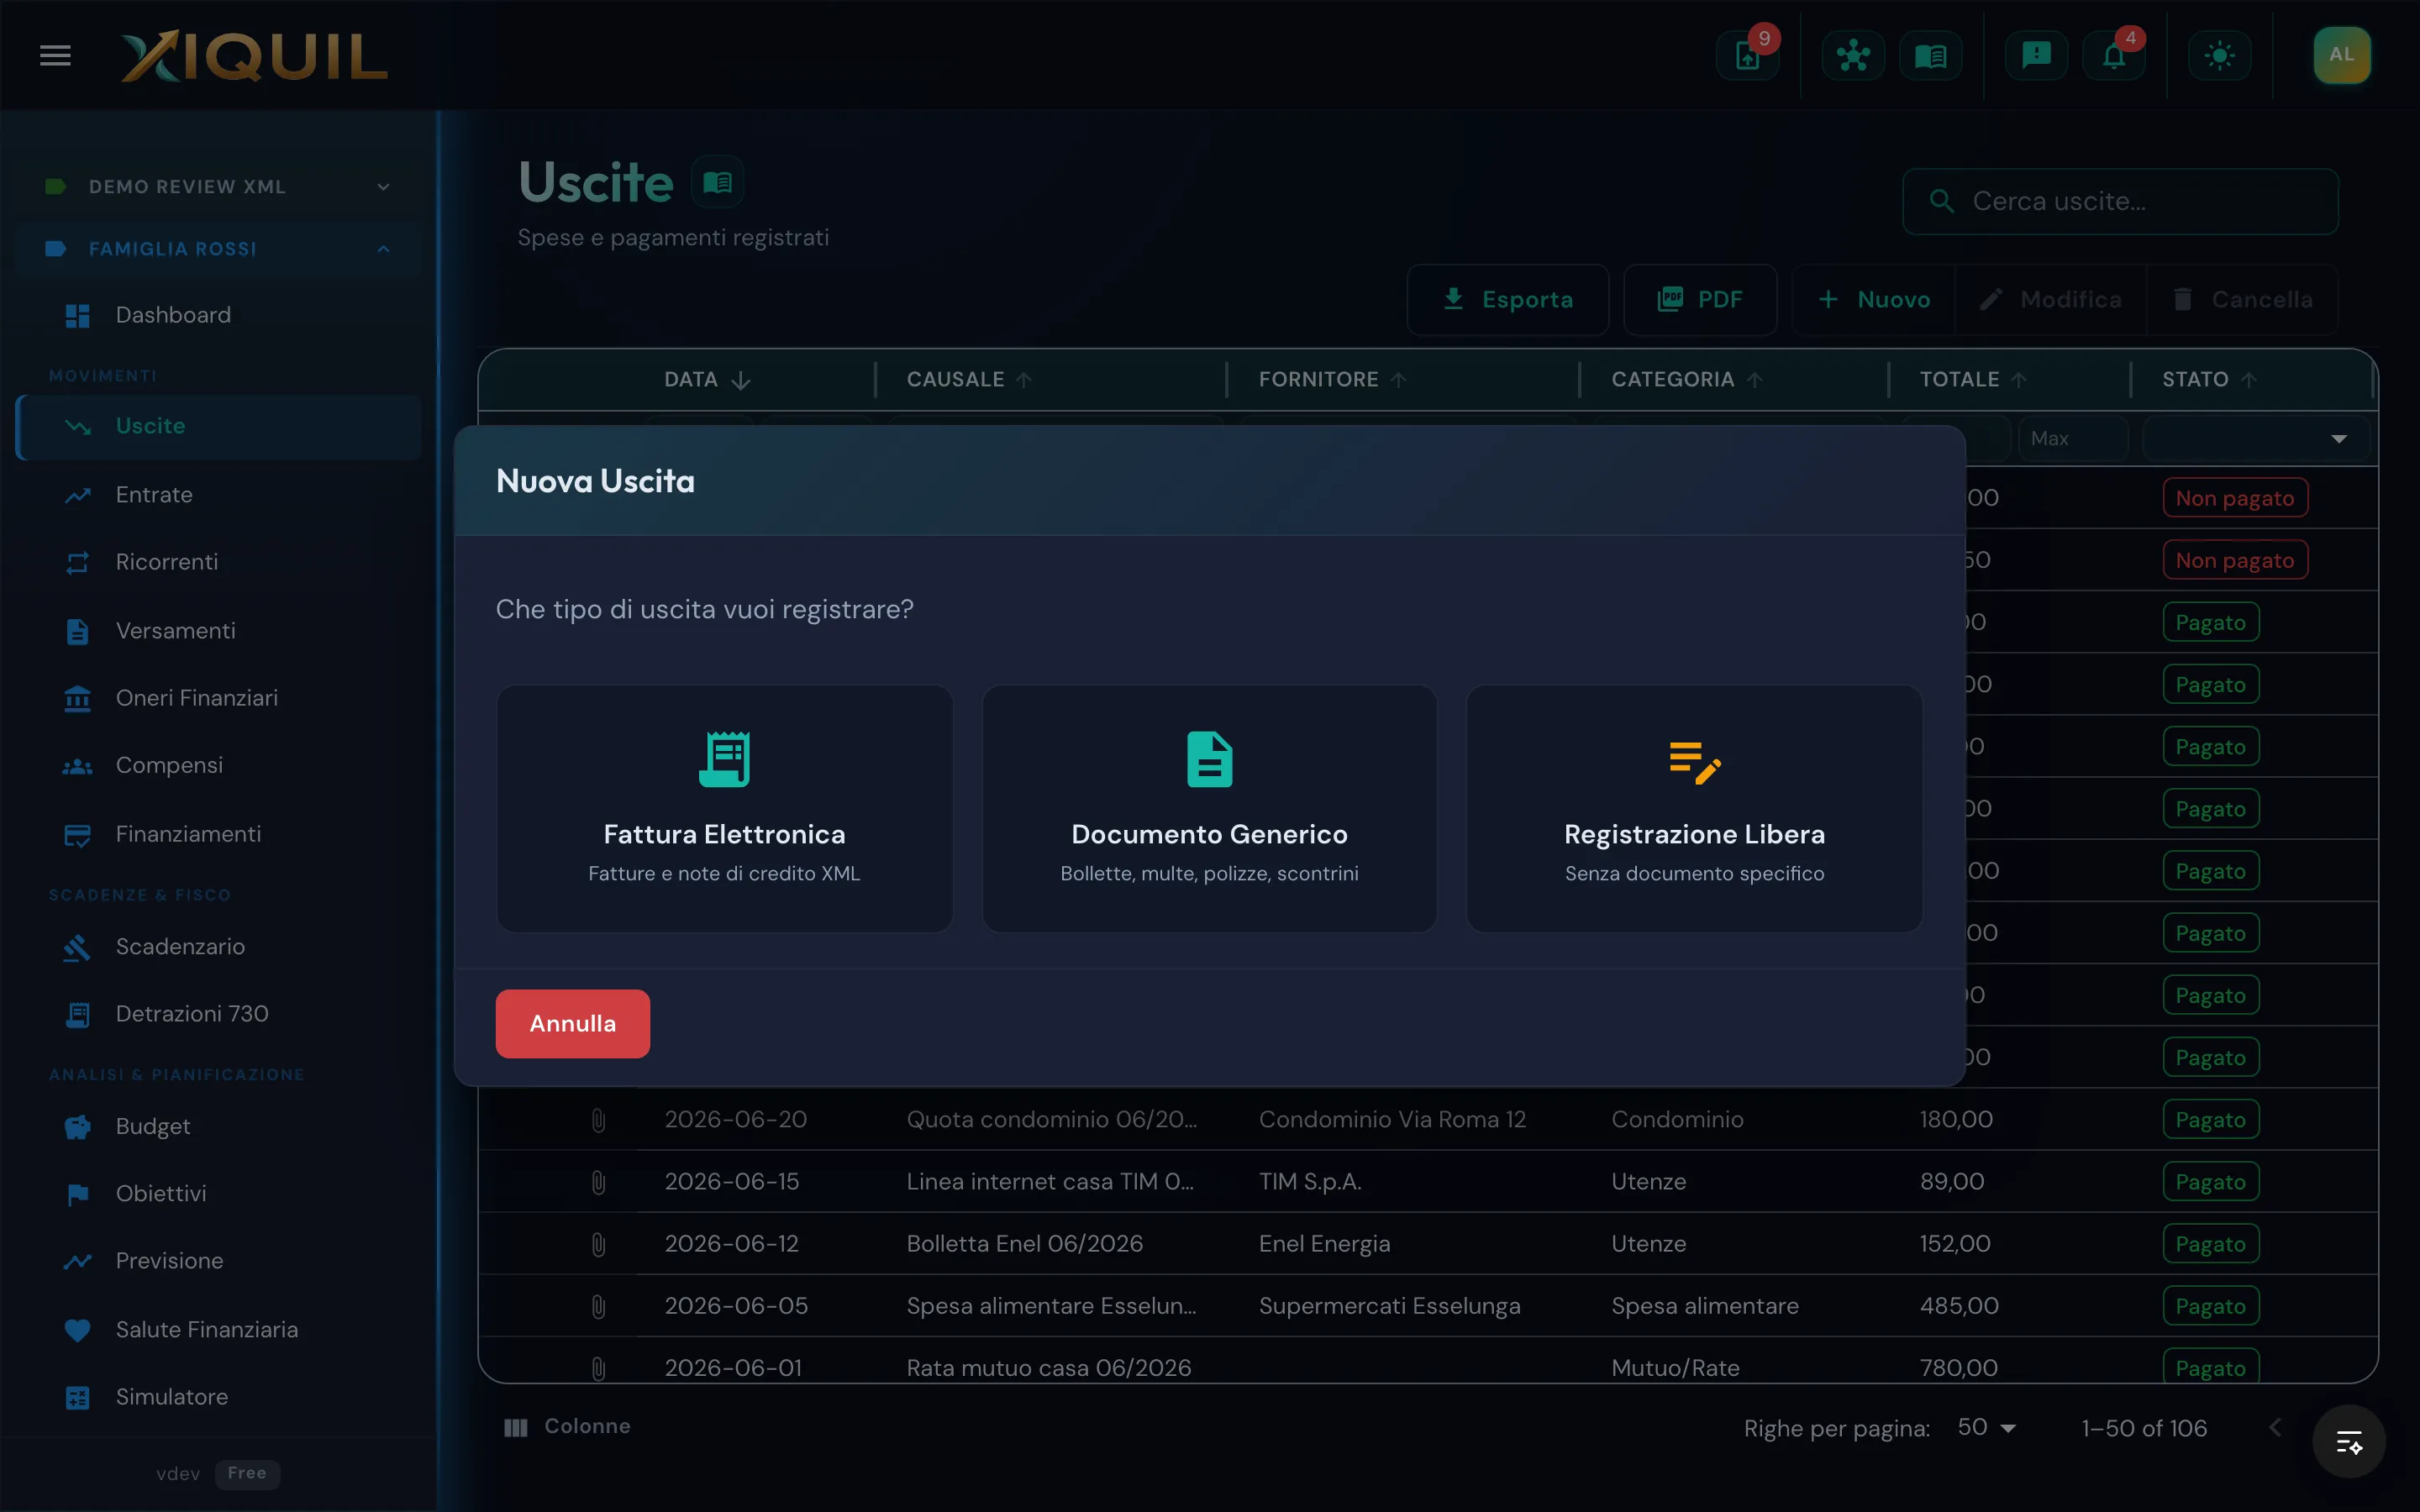The width and height of the screenshot is (2420, 1512).
Task: Choose Fattura Elettronica card
Action: pyautogui.click(x=724, y=808)
